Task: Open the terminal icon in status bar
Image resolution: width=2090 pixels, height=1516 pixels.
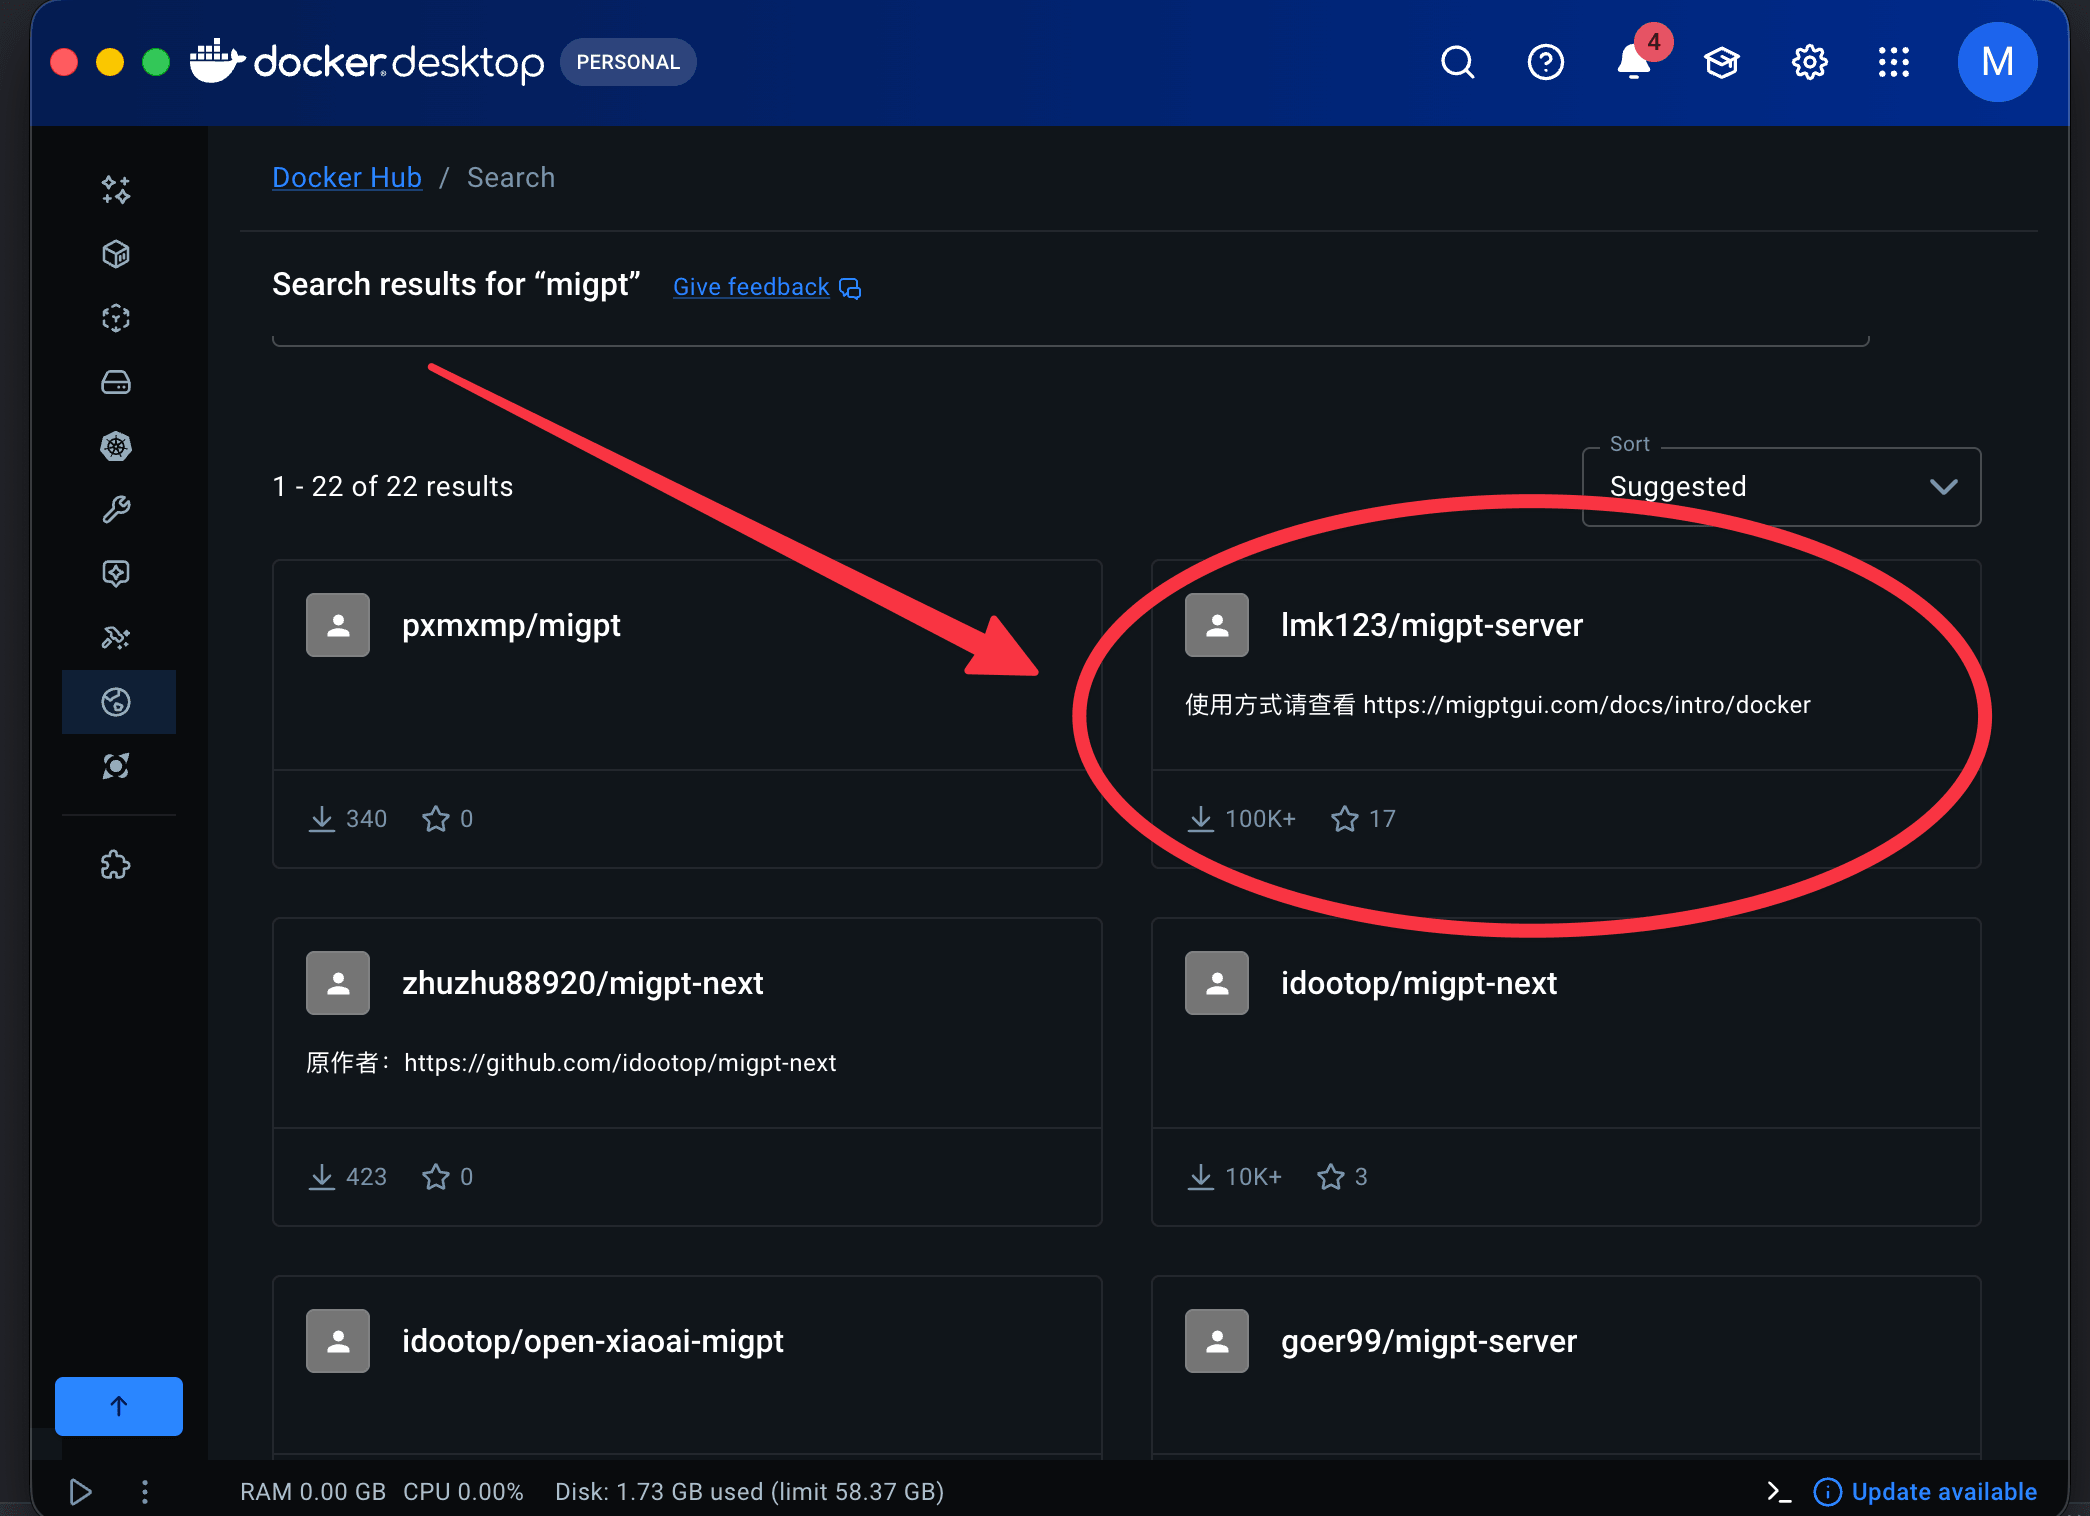Action: [x=1778, y=1492]
